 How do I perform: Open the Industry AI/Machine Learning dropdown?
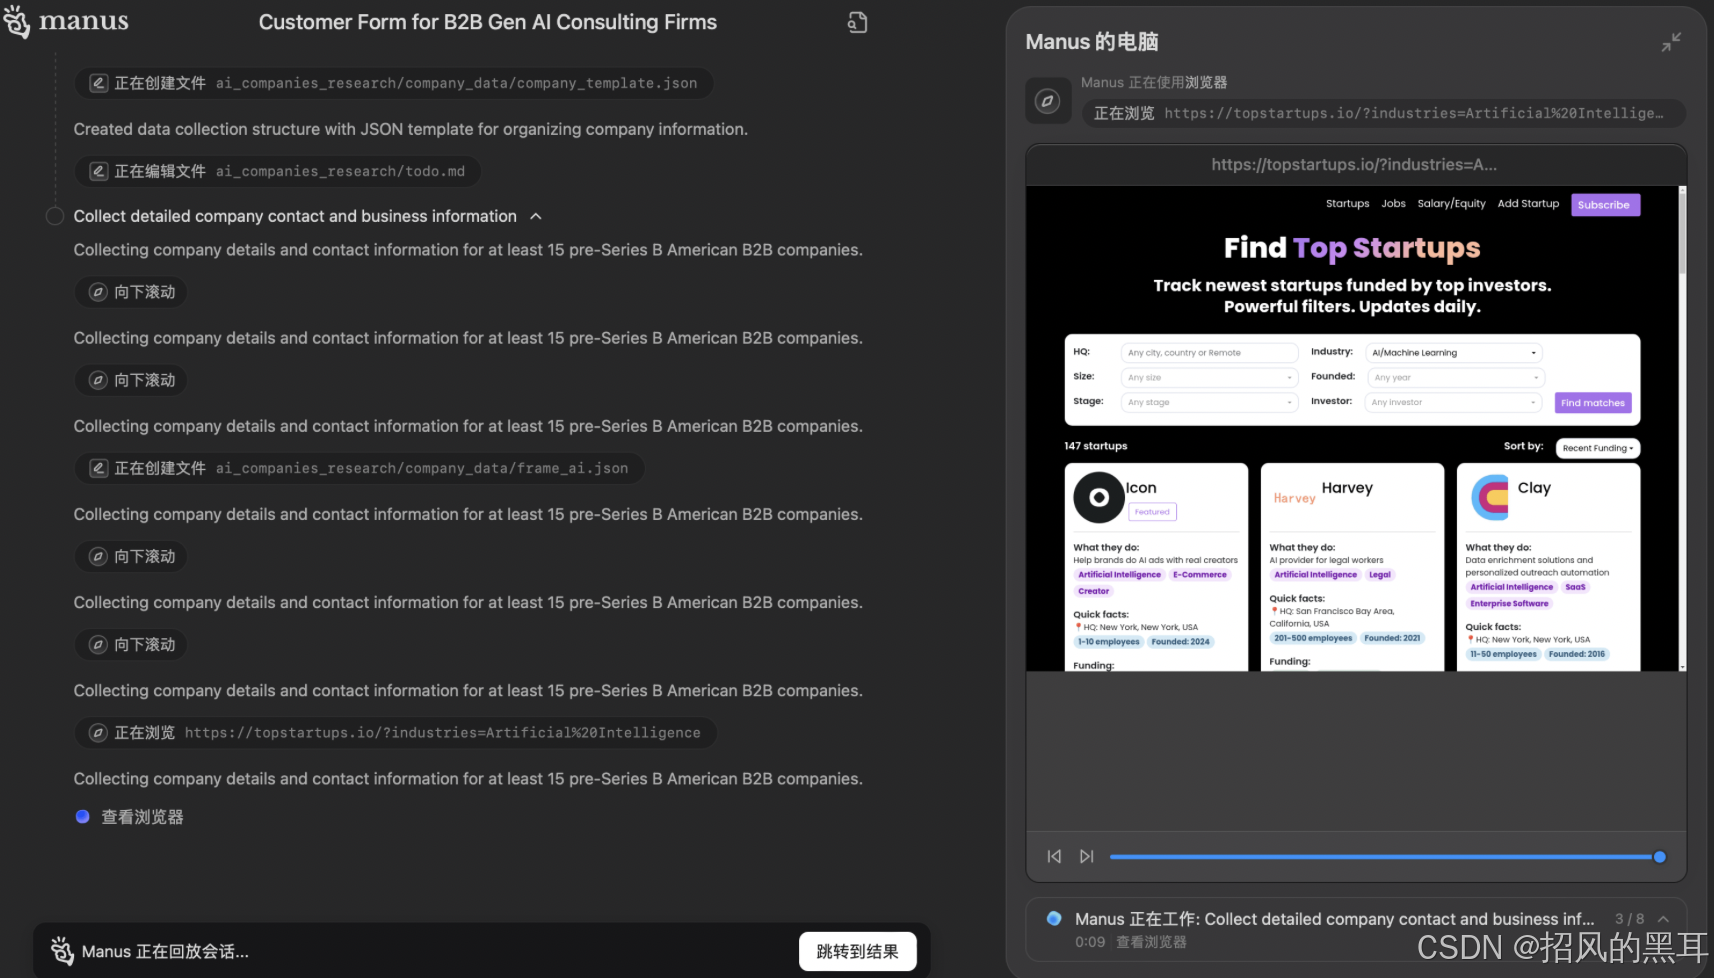point(1454,353)
